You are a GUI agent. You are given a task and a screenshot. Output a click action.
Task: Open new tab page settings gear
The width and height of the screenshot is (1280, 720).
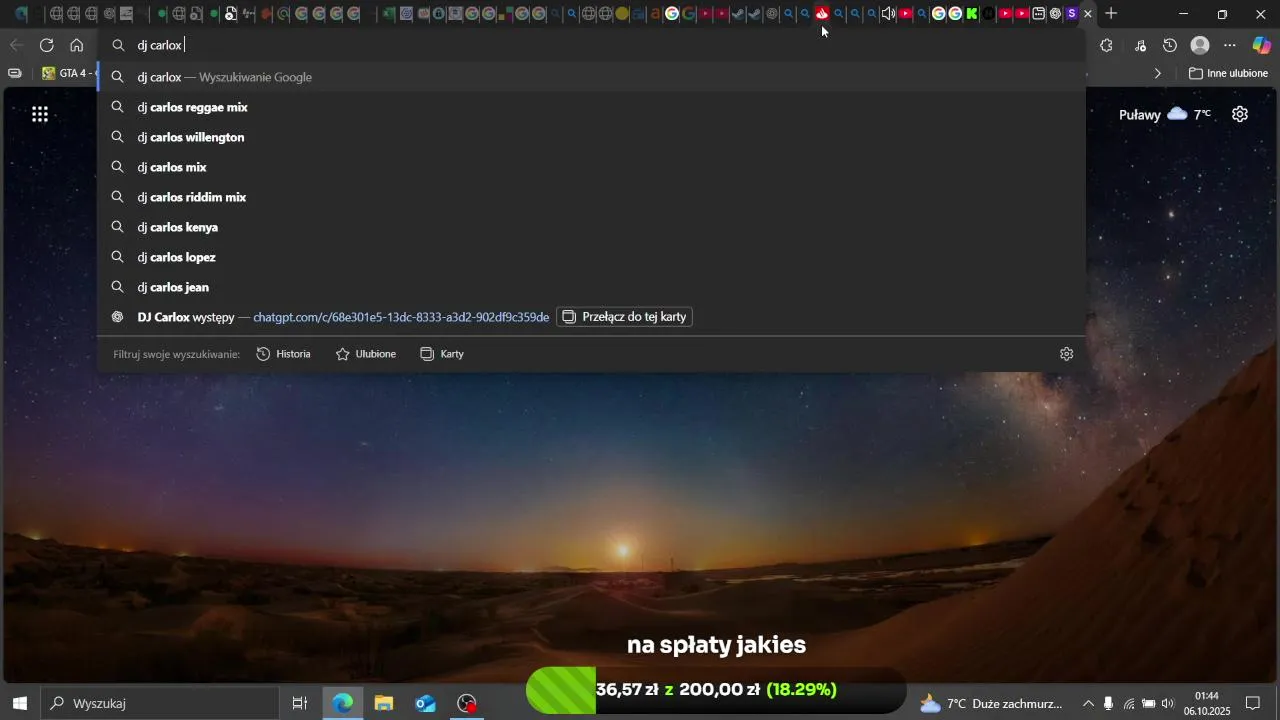(x=1240, y=114)
